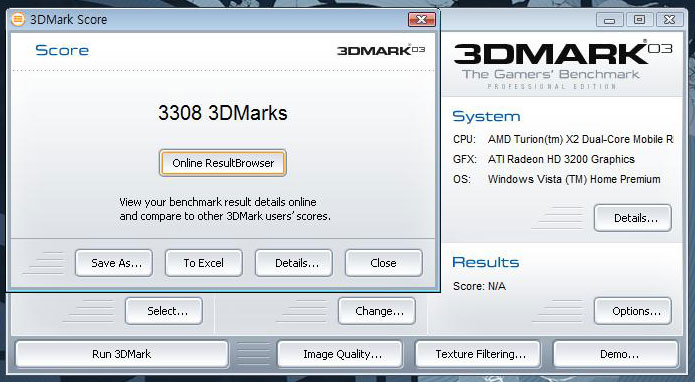Select the CPU AMD Turion X2 line

coord(563,139)
